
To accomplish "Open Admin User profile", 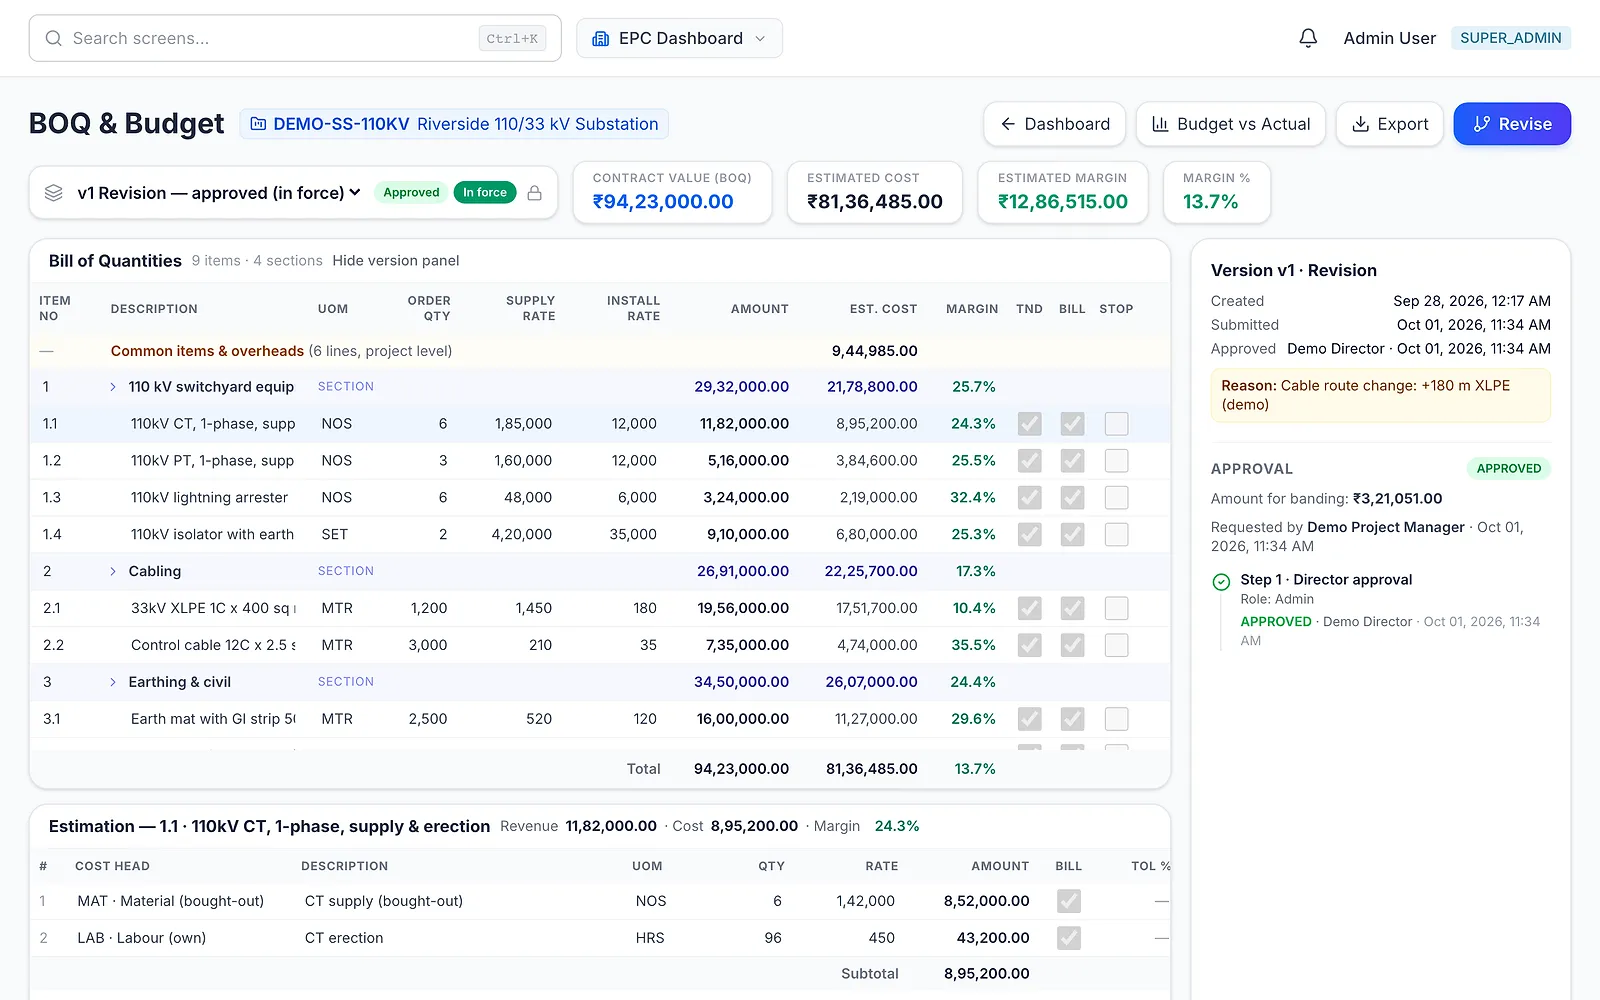I will [x=1389, y=38].
